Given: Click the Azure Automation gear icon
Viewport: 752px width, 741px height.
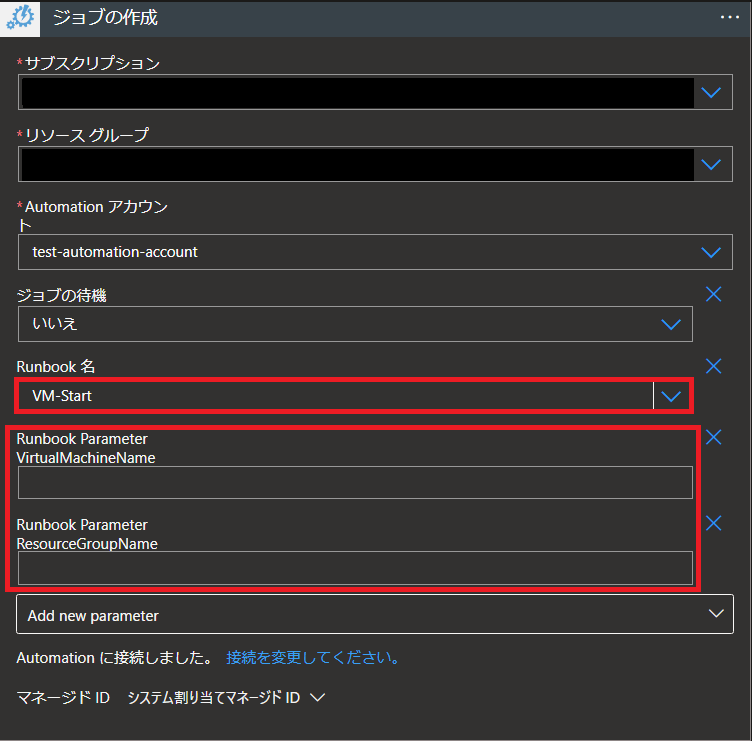Looking at the screenshot, I should point(20,18).
